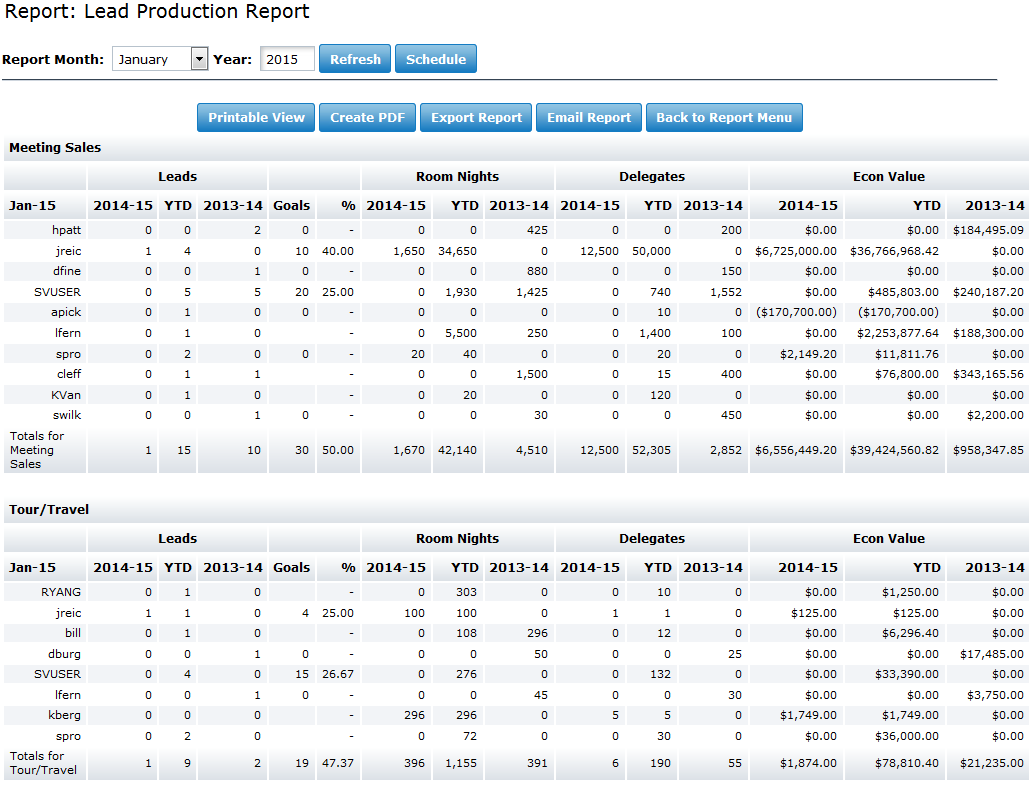The height and width of the screenshot is (786, 1033).
Task: Click the KVan row name
Action: click(66, 395)
